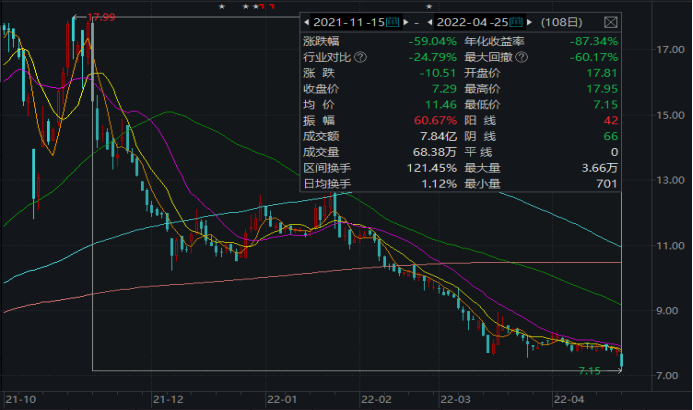Close the interval statistics panel
Screen dimensions: 693x410
click(609, 21)
